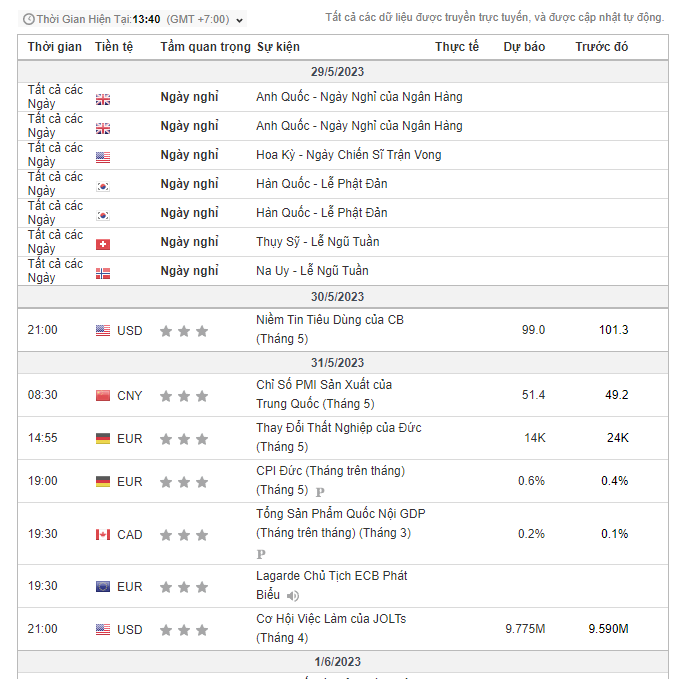This screenshot has height=679, width=674.
Task: Click the three-star importance rating for CAD
Action: click(x=184, y=535)
